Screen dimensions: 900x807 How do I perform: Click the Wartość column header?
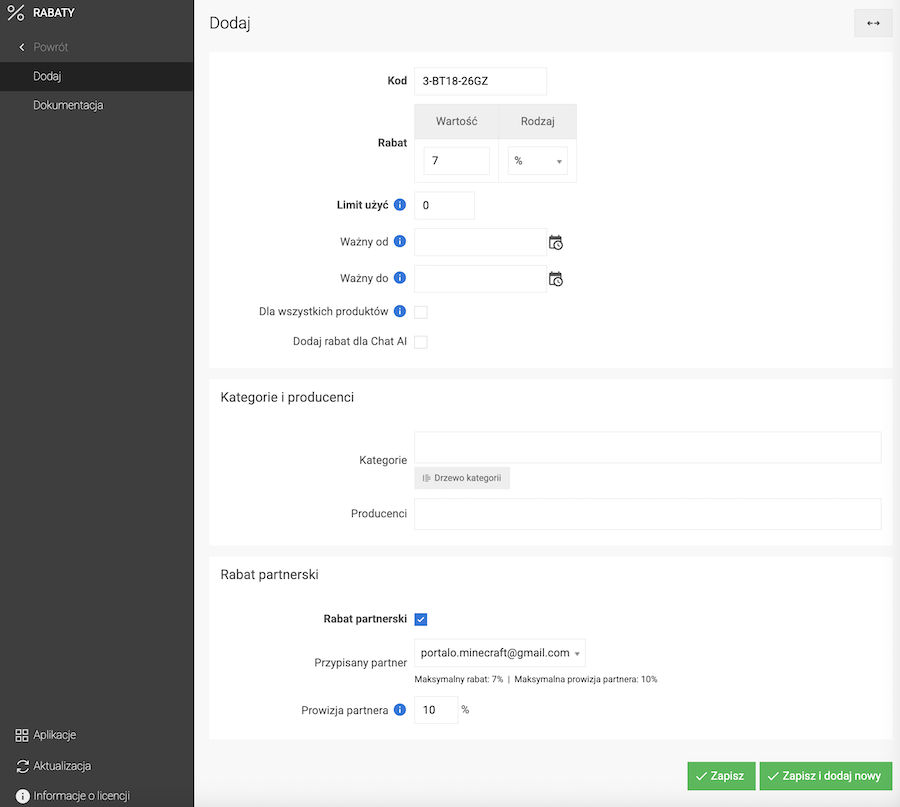click(x=456, y=121)
